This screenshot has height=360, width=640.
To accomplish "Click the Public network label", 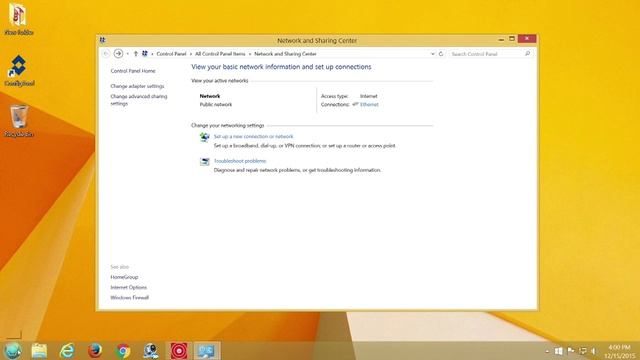I will coord(216,104).
